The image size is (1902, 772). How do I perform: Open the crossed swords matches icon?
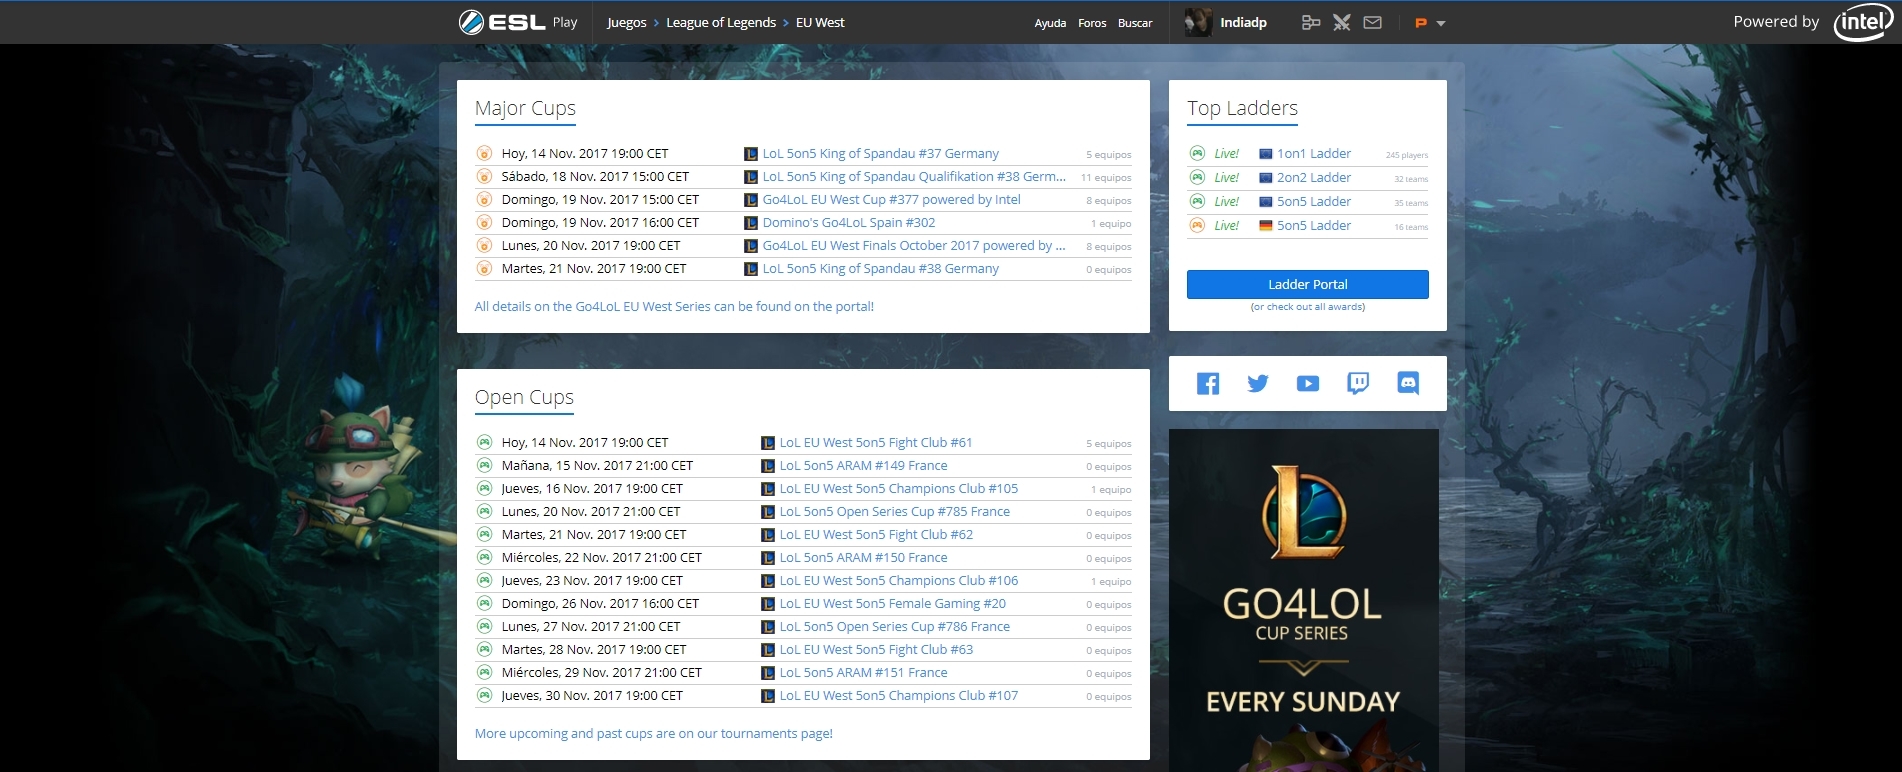[1342, 22]
